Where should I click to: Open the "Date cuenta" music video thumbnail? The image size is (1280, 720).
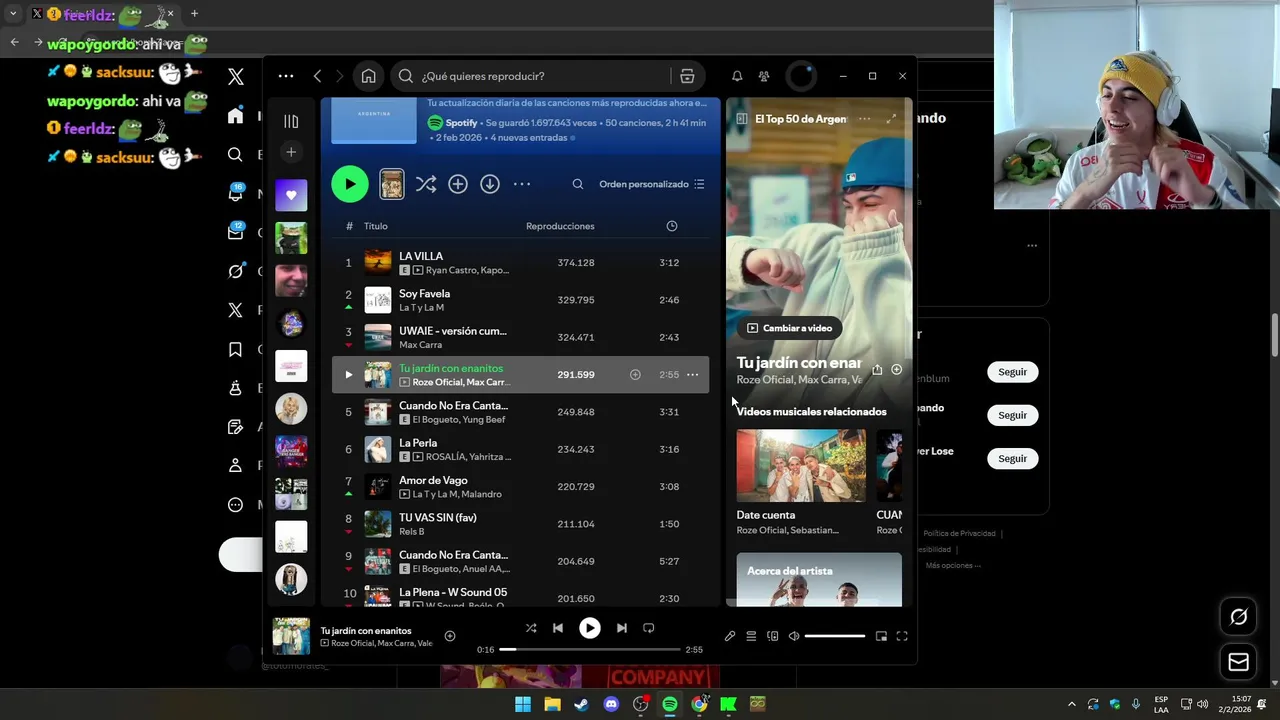[x=801, y=466]
